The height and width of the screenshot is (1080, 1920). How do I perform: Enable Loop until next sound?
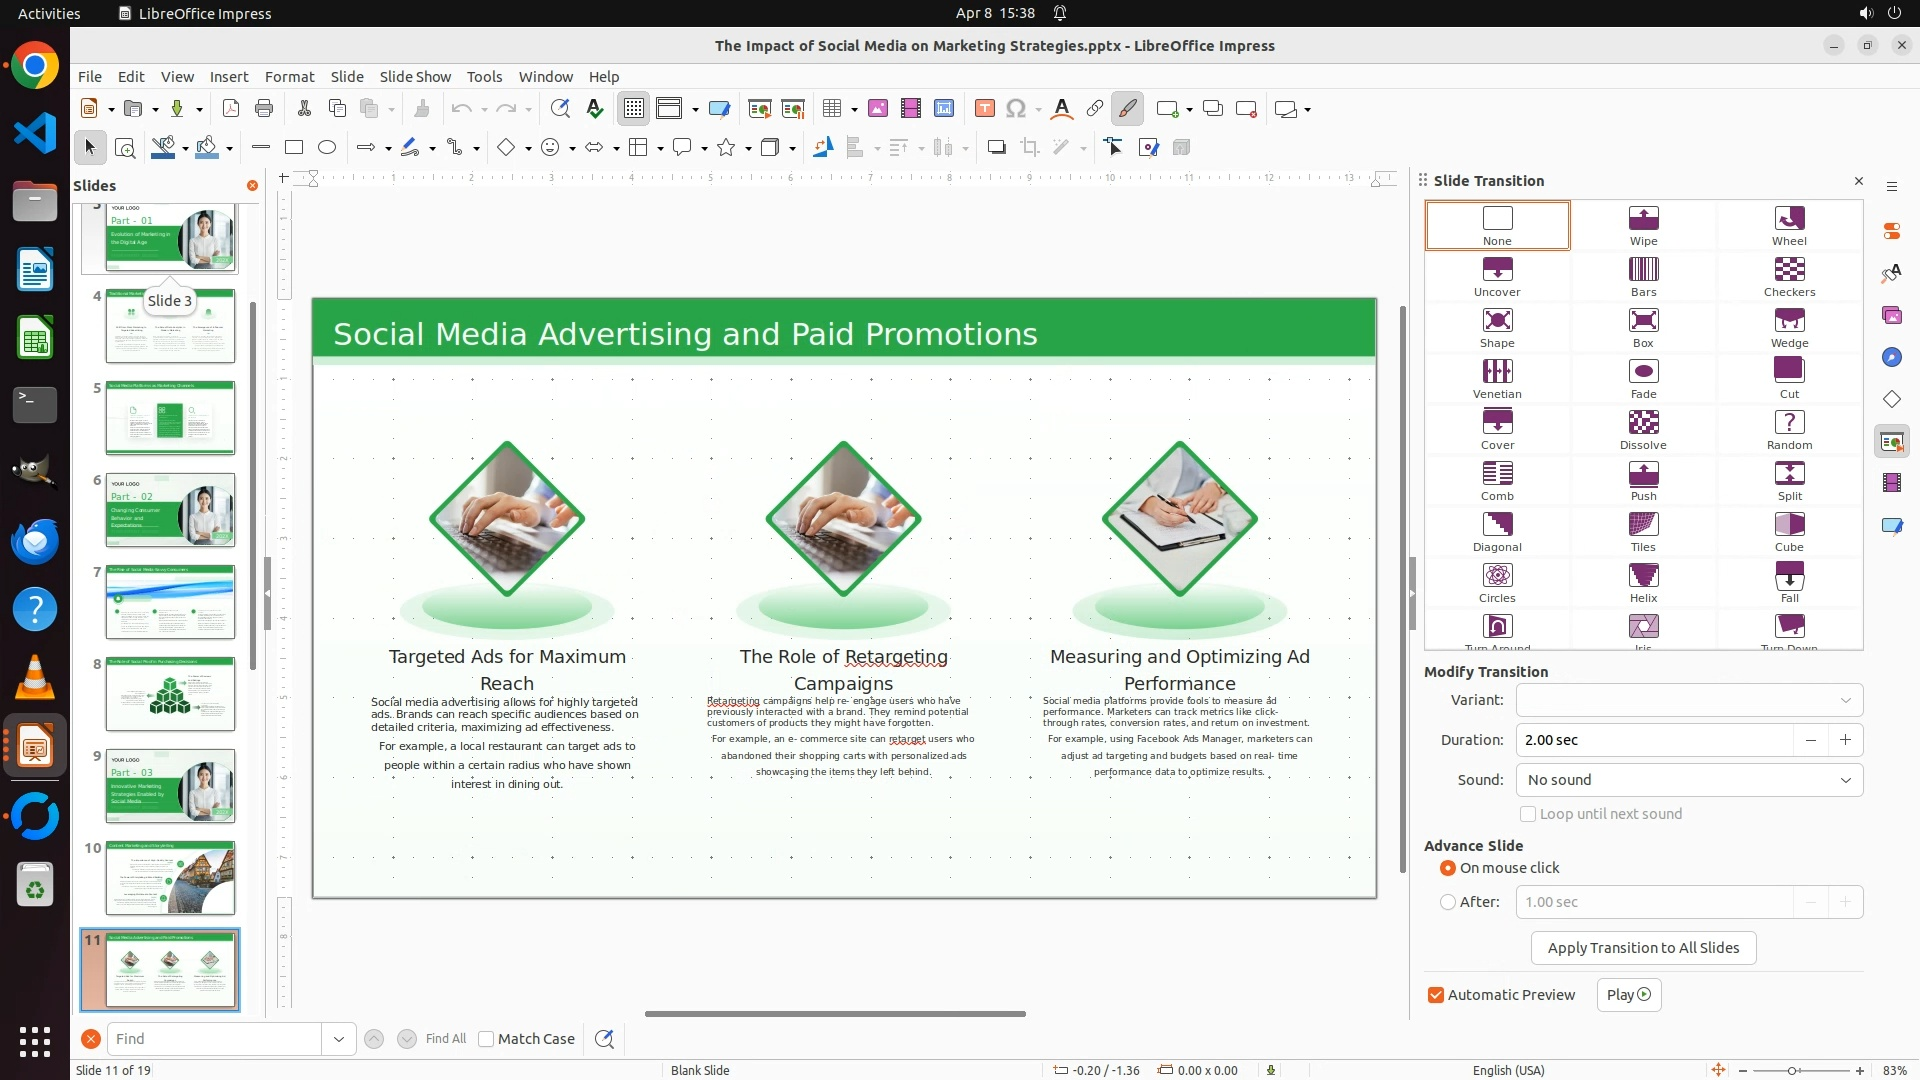click(x=1528, y=814)
